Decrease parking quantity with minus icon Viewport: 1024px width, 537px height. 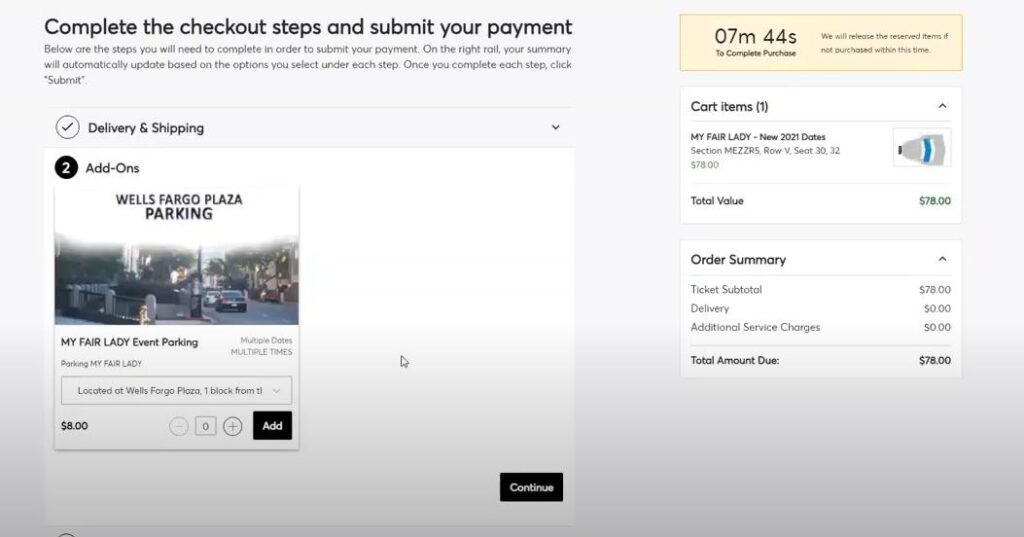179,426
